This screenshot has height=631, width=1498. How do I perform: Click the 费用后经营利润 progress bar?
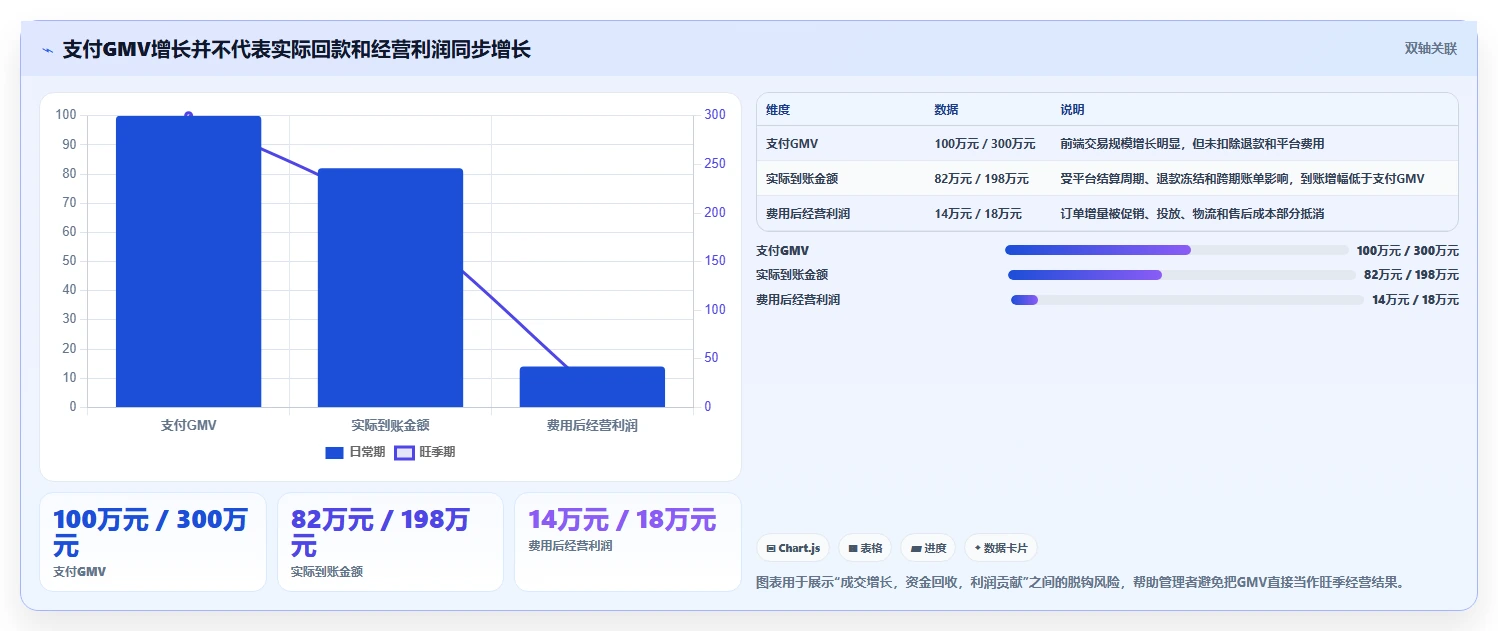coord(1187,300)
